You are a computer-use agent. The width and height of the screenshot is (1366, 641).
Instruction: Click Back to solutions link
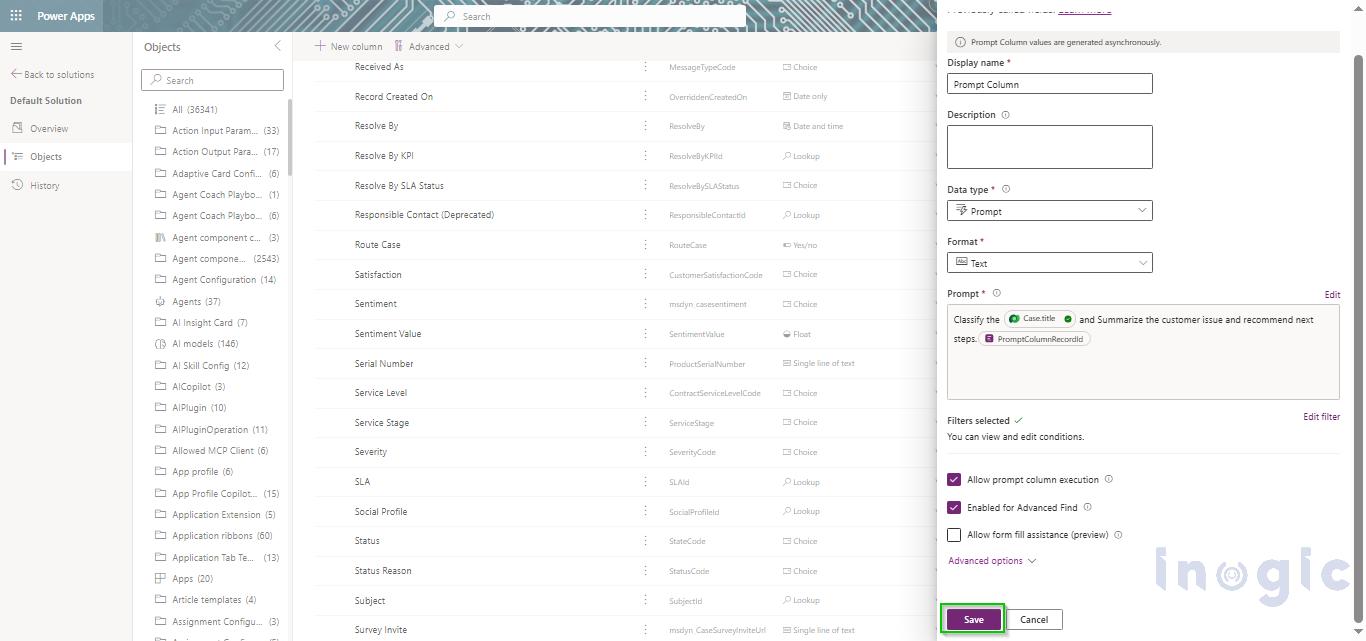[x=59, y=75]
